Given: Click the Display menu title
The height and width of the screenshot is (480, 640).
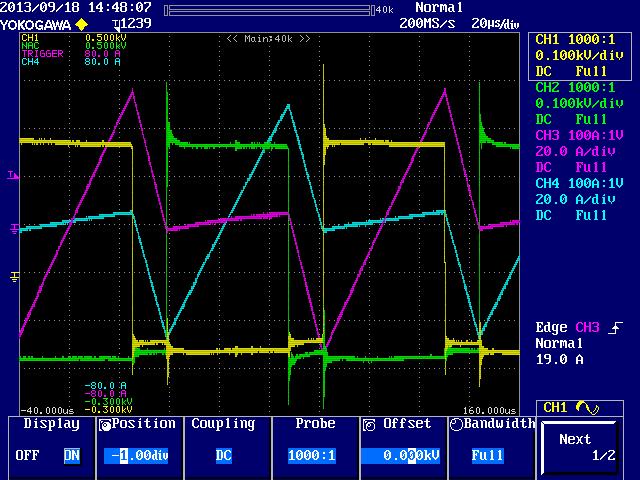Looking at the screenshot, I should [x=51, y=424].
